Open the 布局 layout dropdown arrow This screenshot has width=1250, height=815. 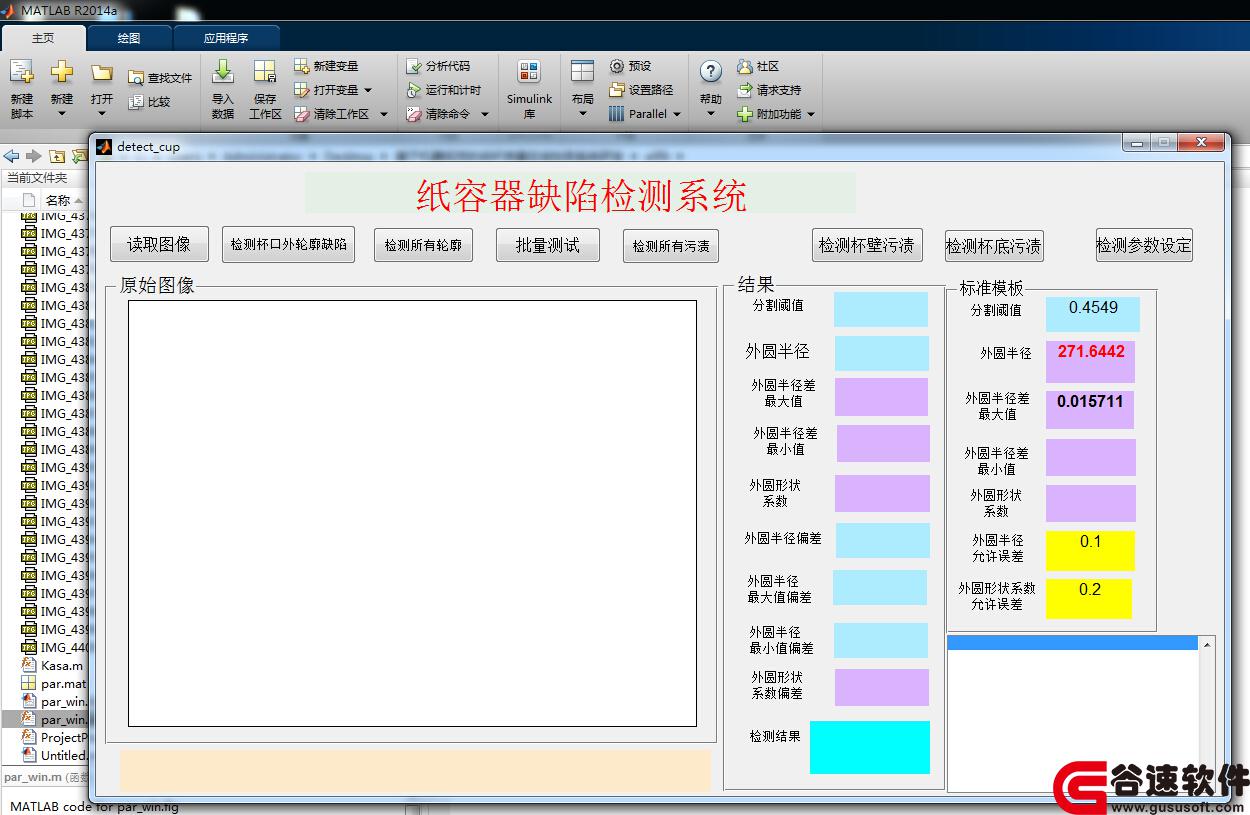tap(583, 114)
